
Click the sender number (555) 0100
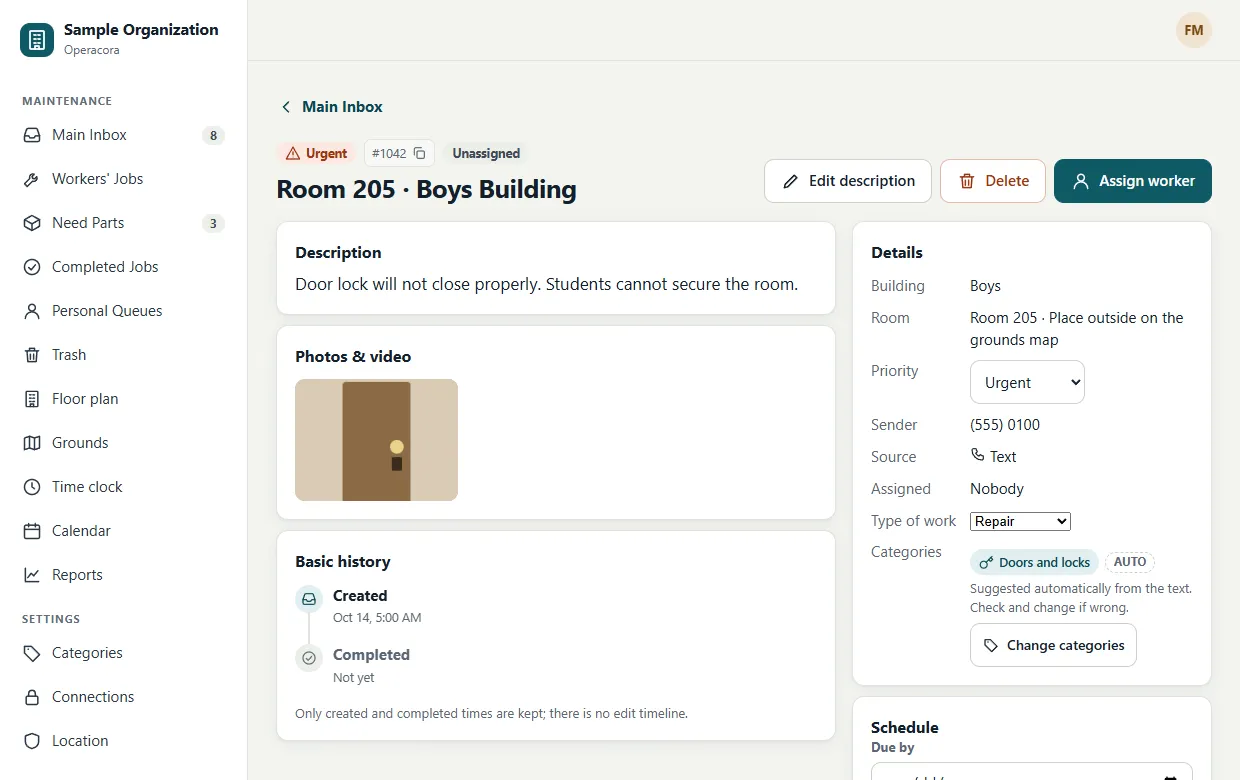[1005, 425]
